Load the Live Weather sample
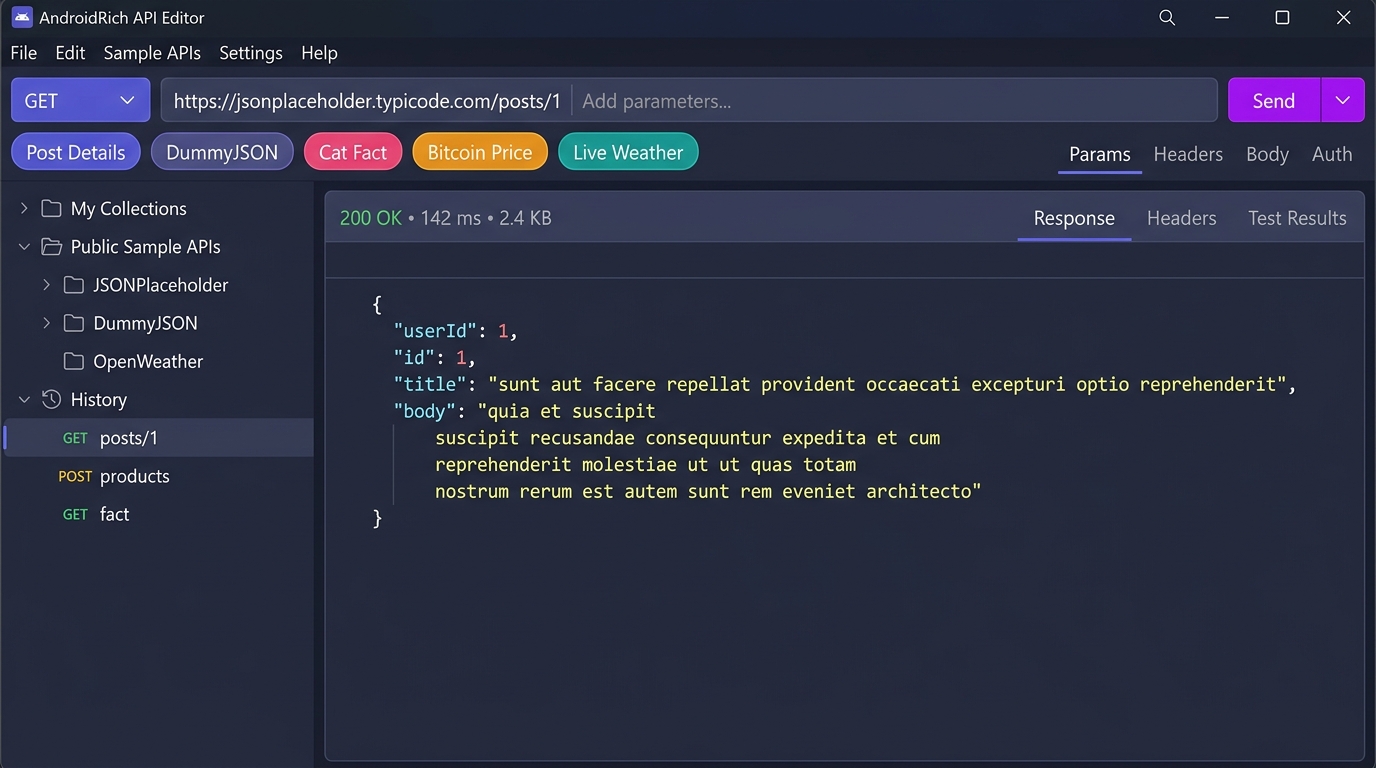Viewport: 1376px width, 768px height. point(628,152)
